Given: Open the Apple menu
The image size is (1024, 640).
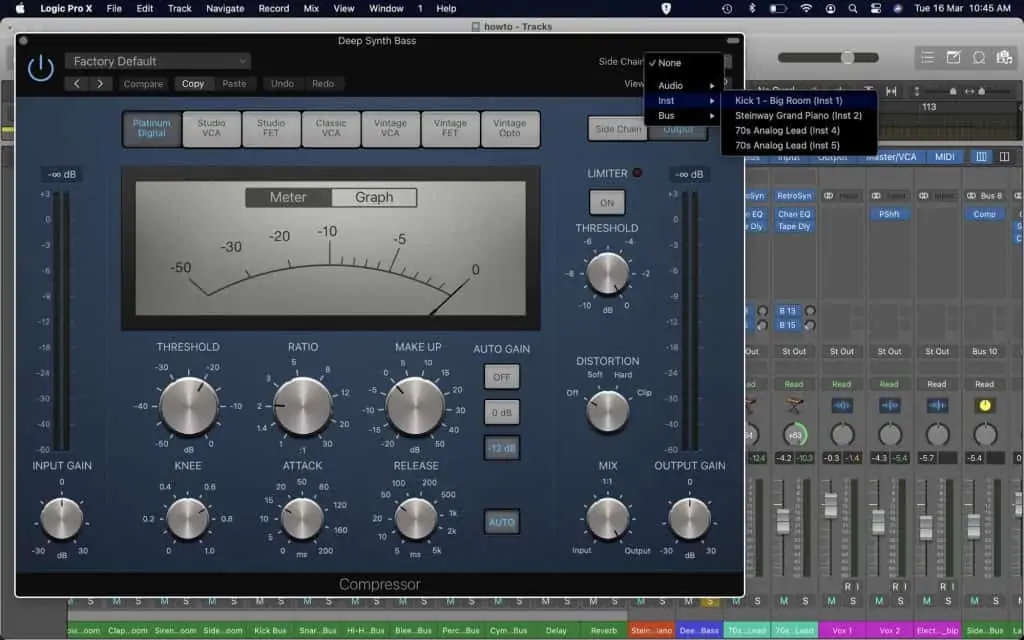Looking at the screenshot, I should [20, 8].
